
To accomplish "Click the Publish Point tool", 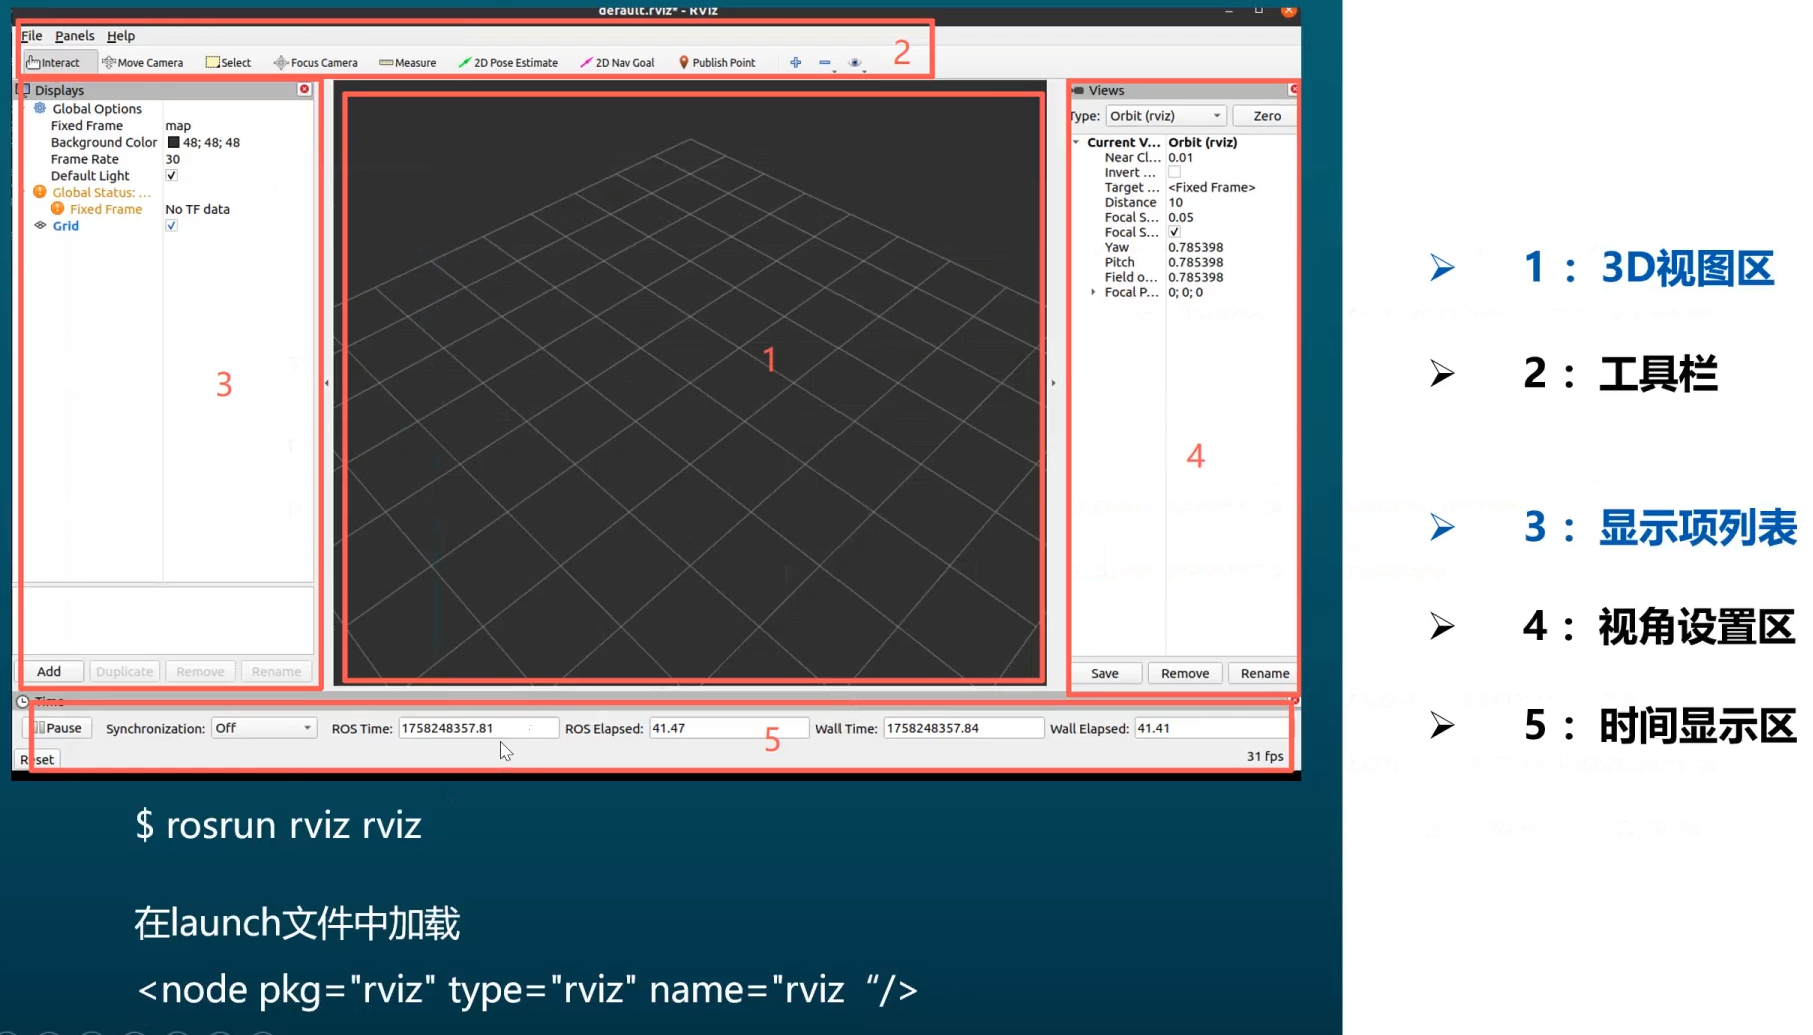I will [716, 62].
